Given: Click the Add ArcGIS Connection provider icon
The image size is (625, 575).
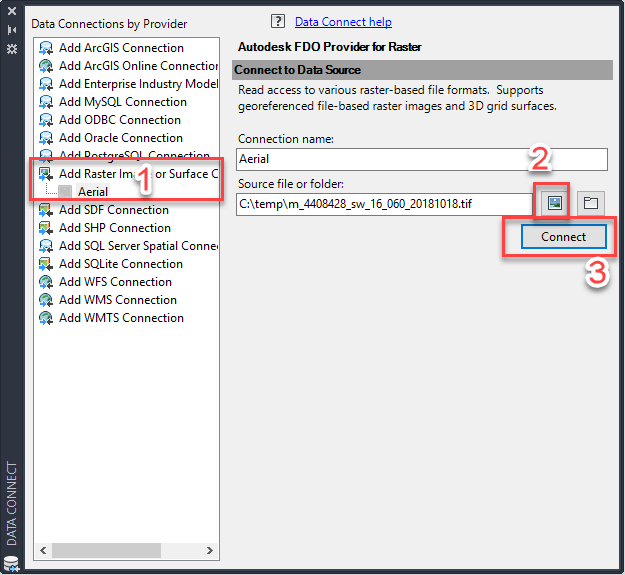Looking at the screenshot, I should pyautogui.click(x=46, y=48).
